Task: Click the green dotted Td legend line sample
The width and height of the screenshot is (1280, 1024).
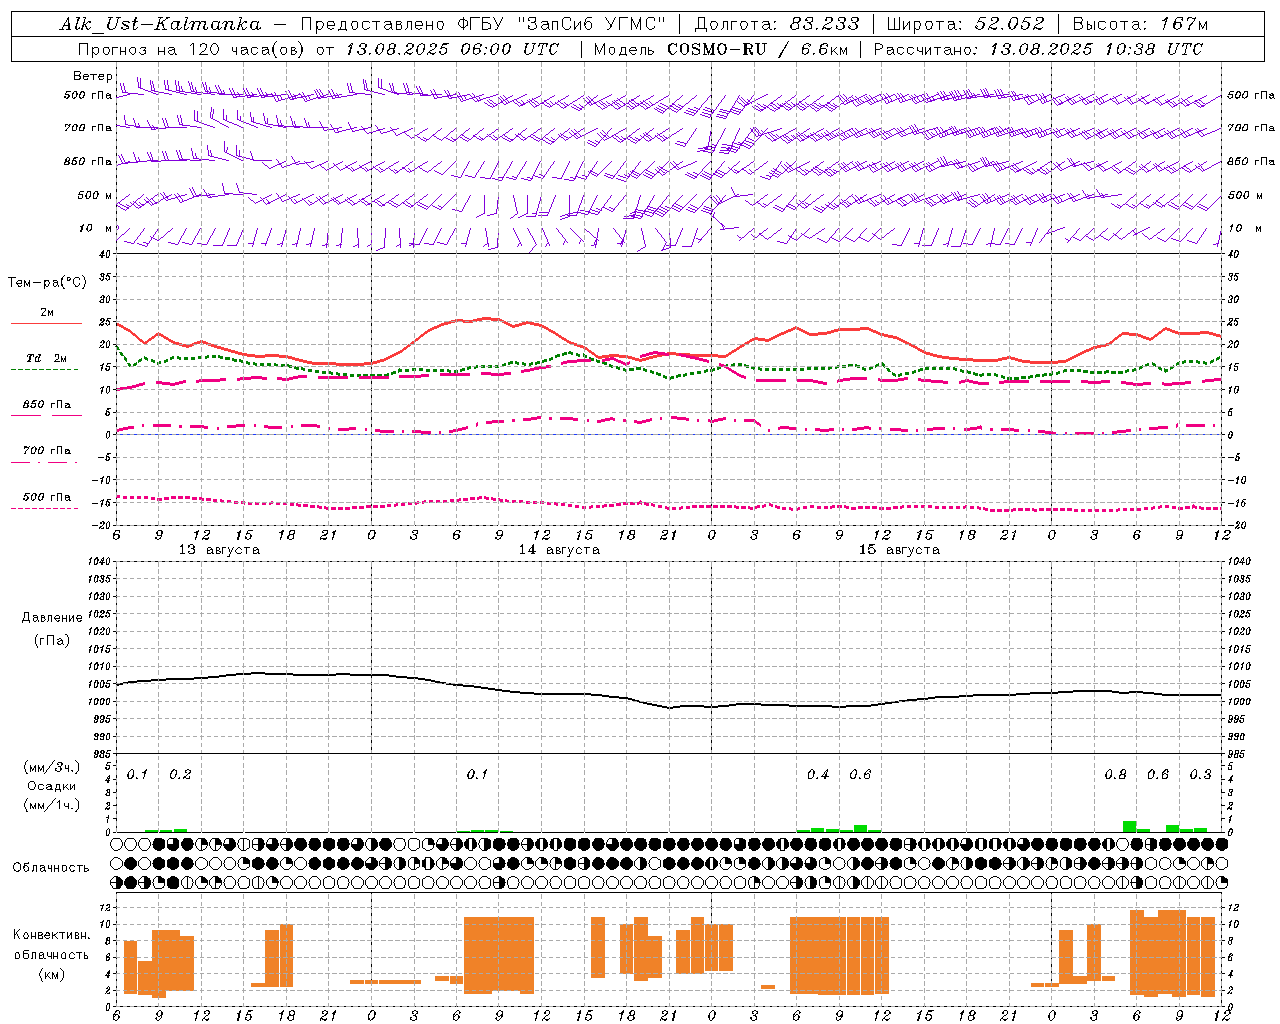Action: [x=44, y=369]
